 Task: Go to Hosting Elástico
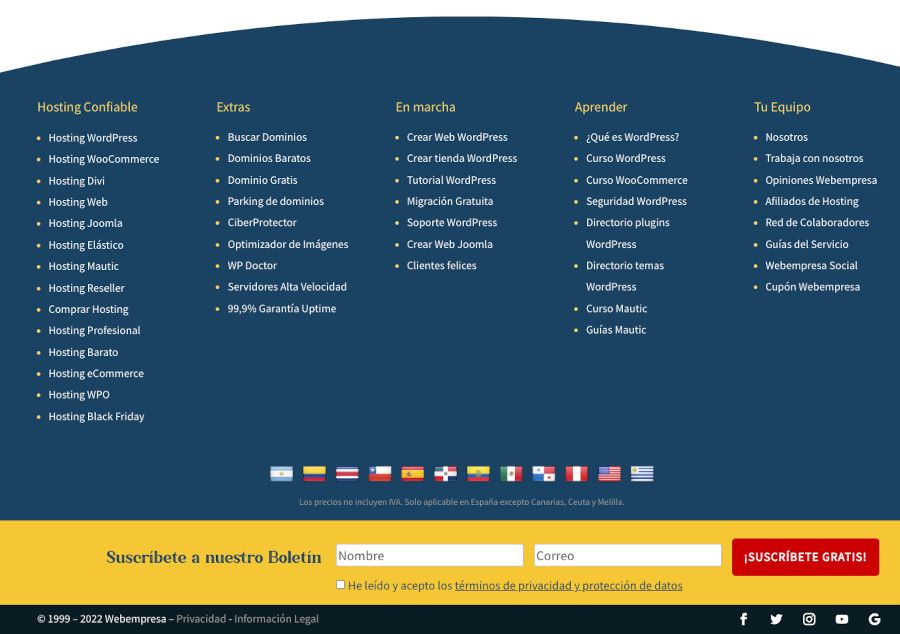86,245
